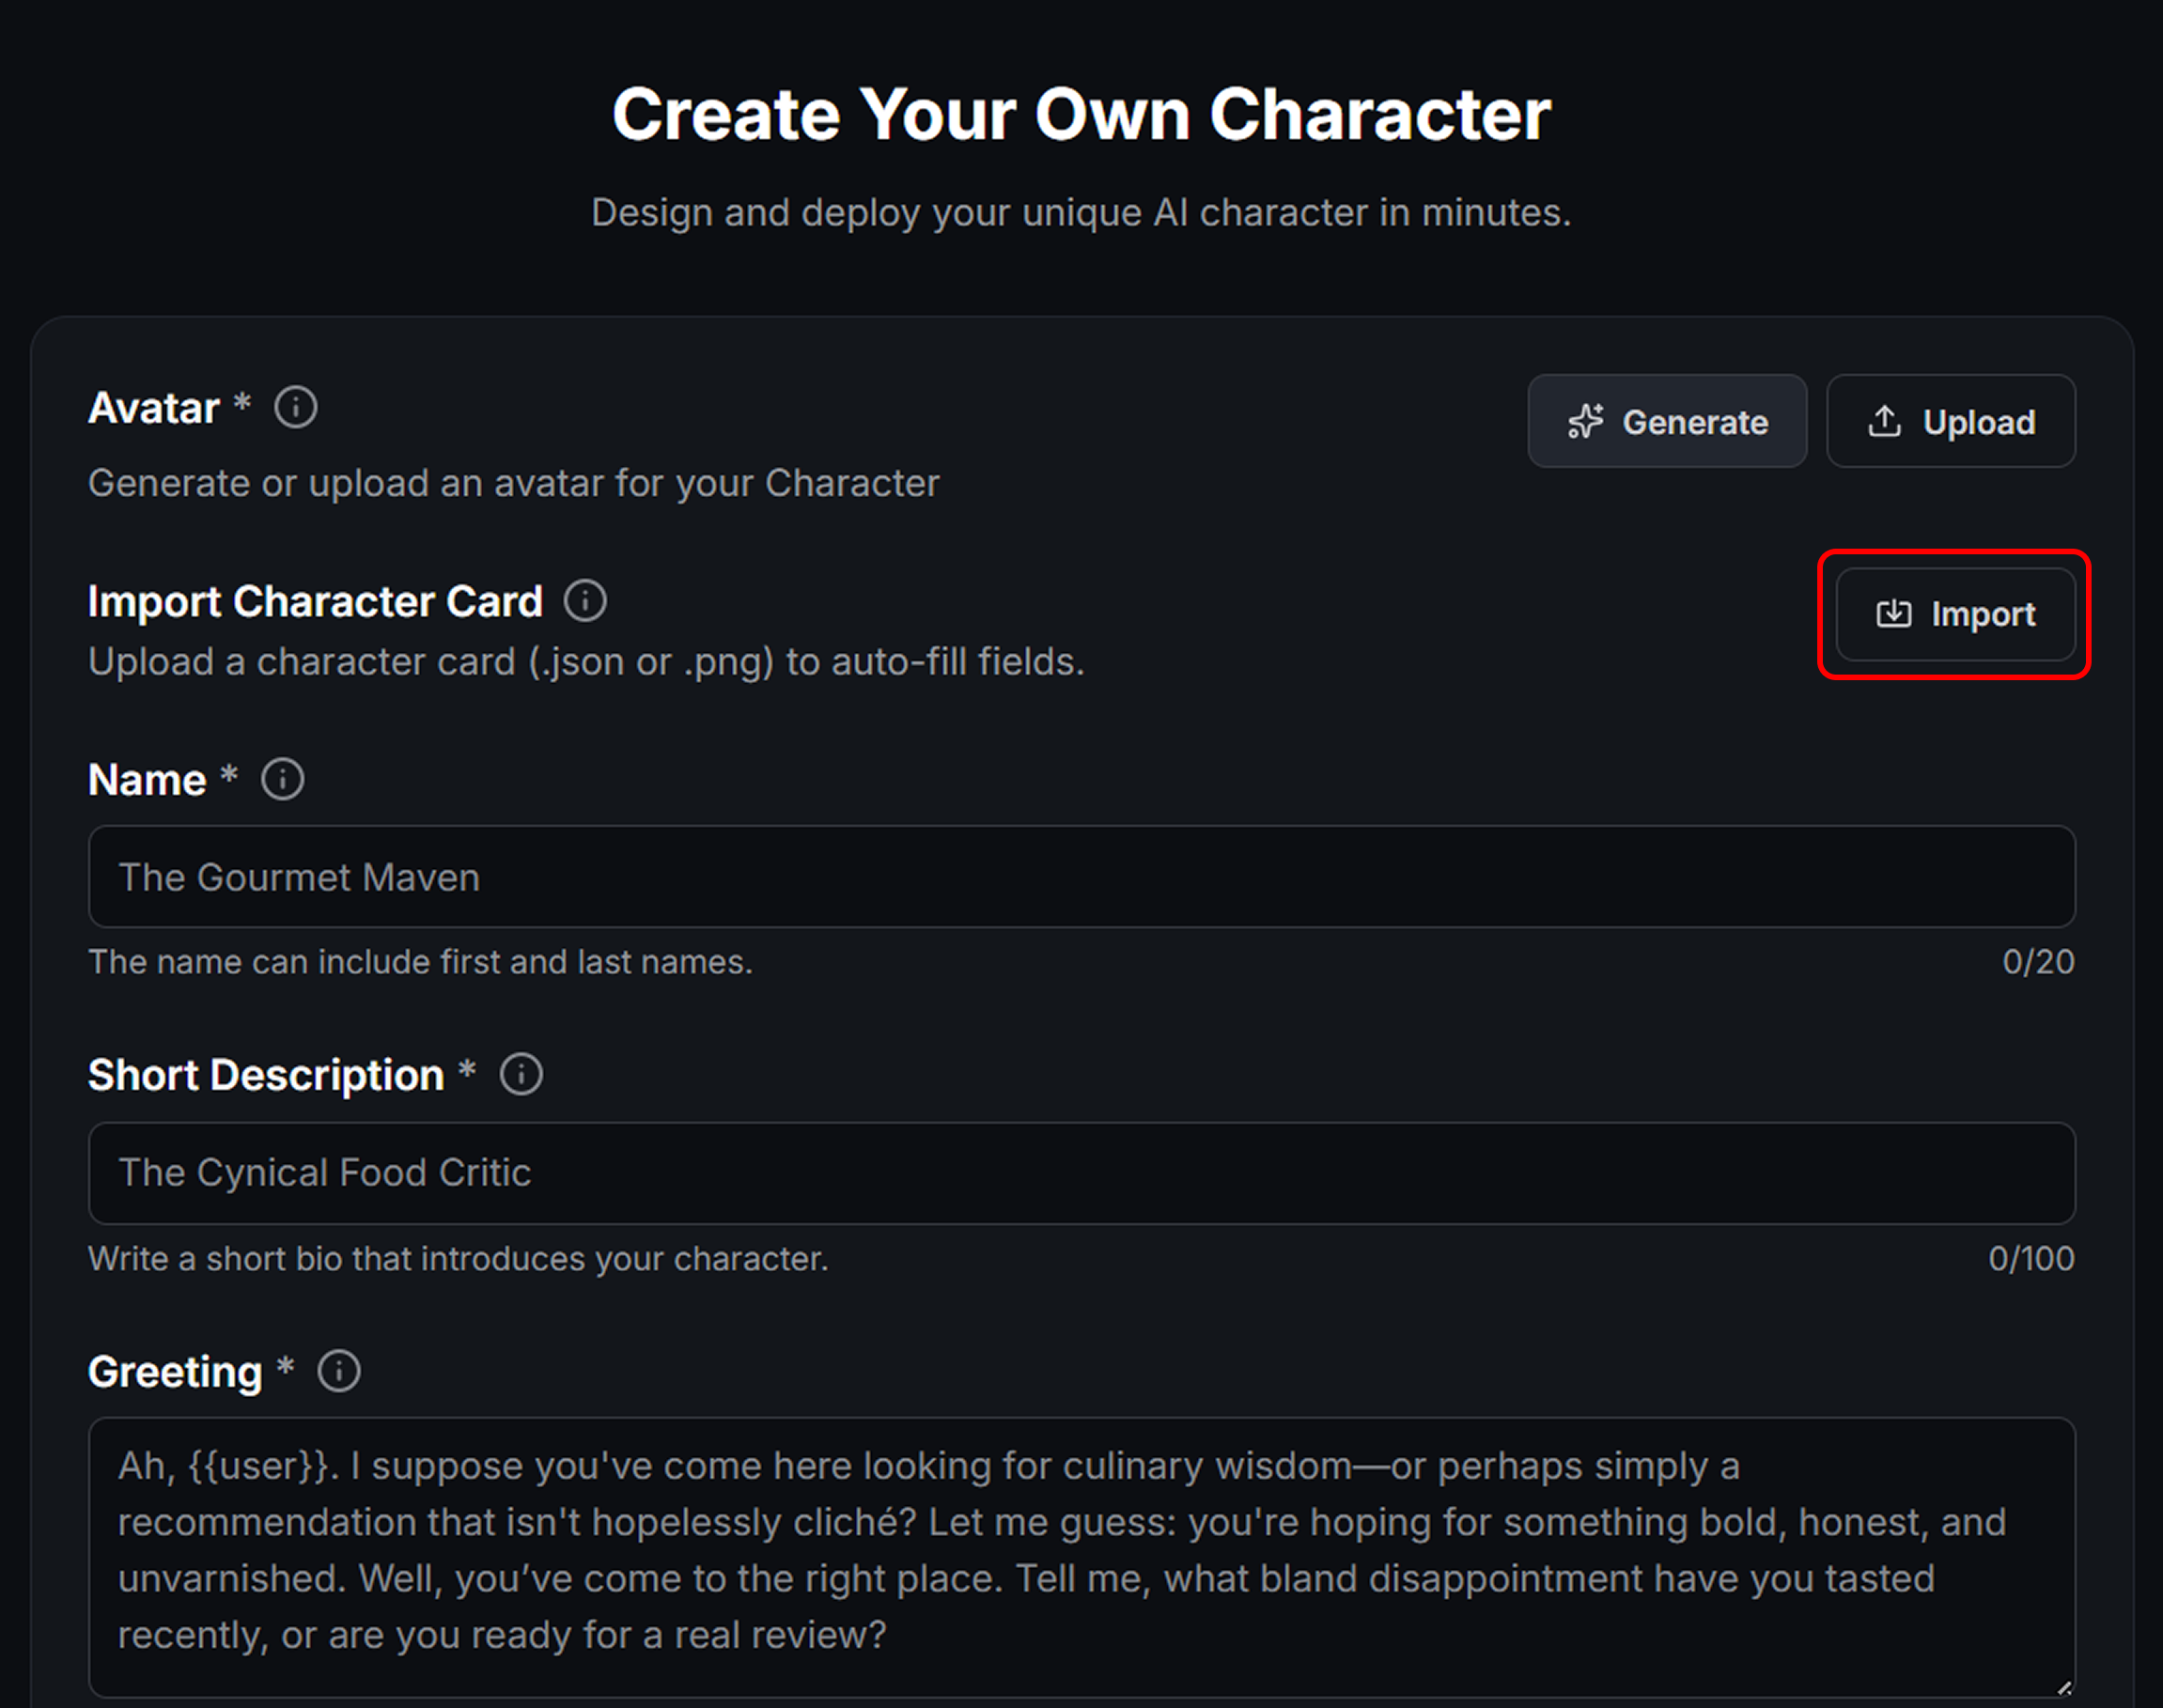Click the Greeting label text
This screenshot has width=2163, height=1708.
tap(175, 1372)
